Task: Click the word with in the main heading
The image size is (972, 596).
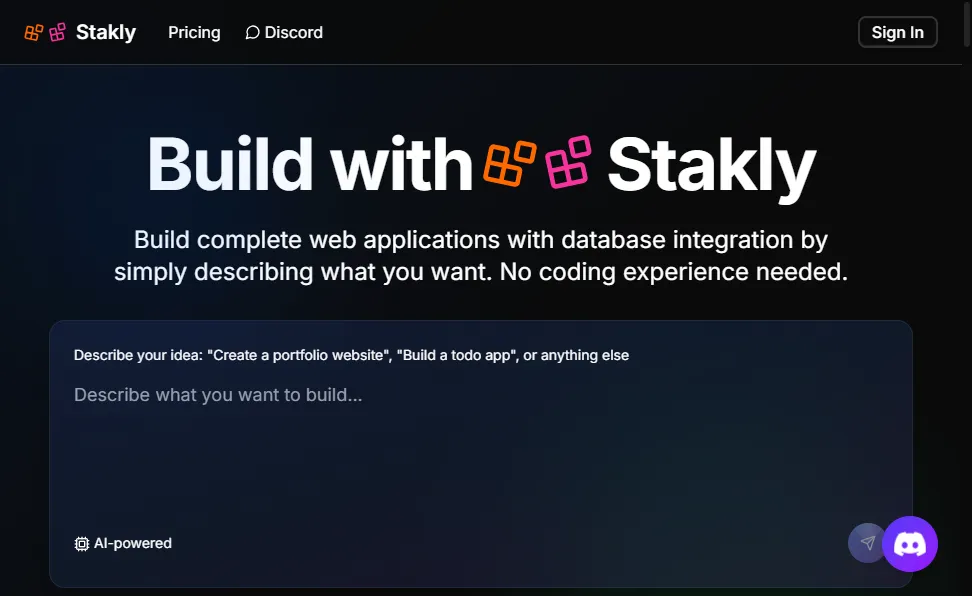Action: [402, 164]
